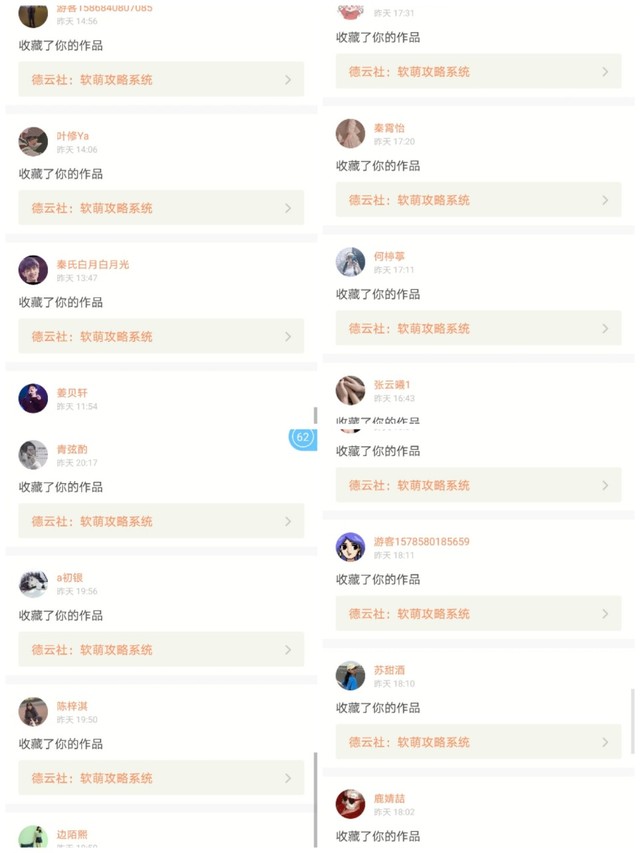640x853 pixels.
Task: Open 鹿靖喆's red avatar
Action: point(350,804)
